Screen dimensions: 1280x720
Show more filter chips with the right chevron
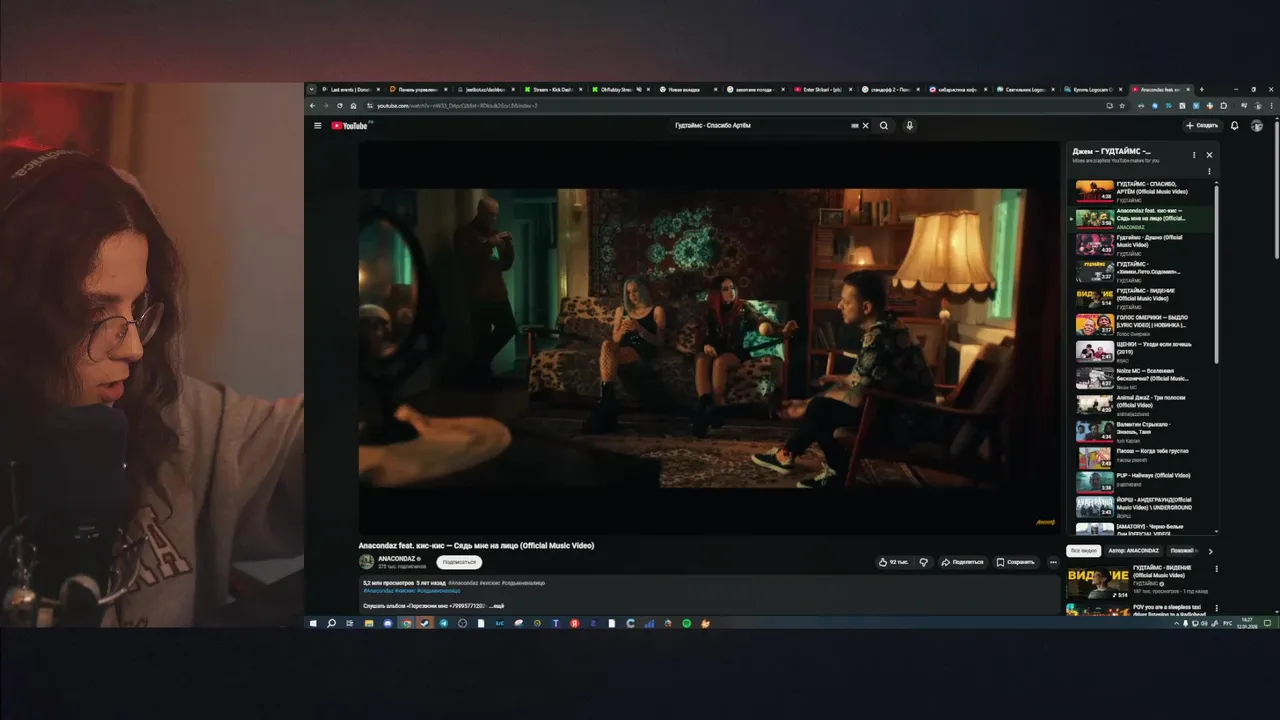click(x=1210, y=551)
